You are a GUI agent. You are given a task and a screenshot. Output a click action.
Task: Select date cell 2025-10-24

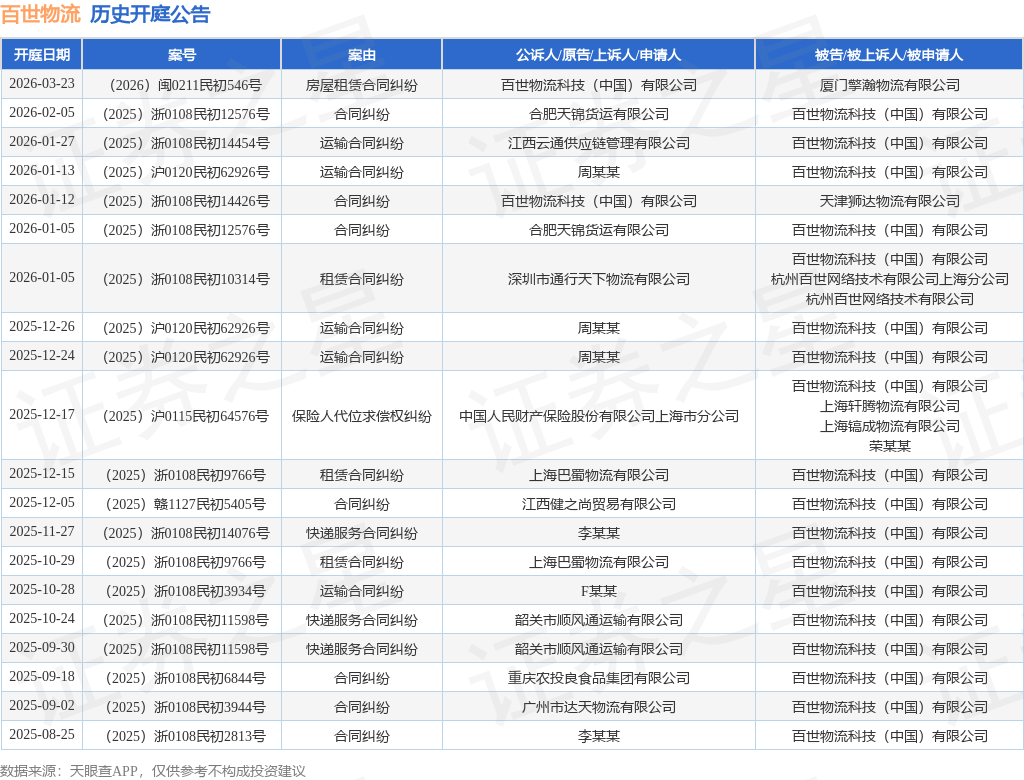[x=42, y=619]
